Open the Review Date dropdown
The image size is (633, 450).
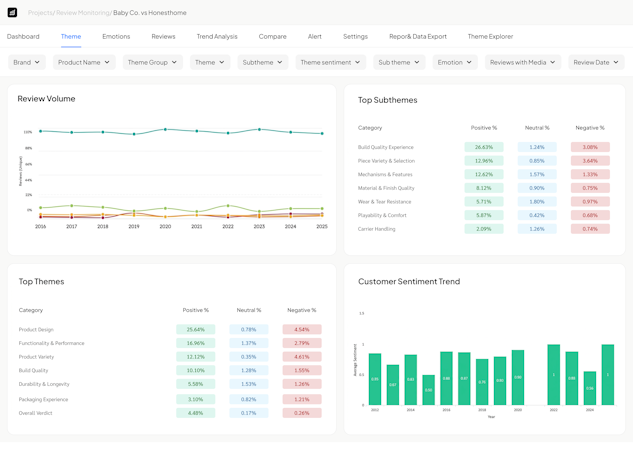coord(596,62)
